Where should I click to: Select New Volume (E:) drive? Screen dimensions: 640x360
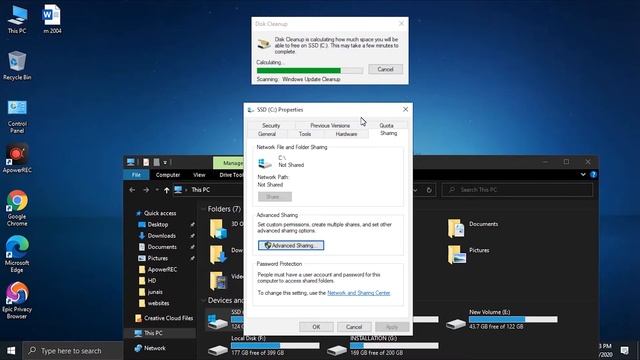pos(502,320)
